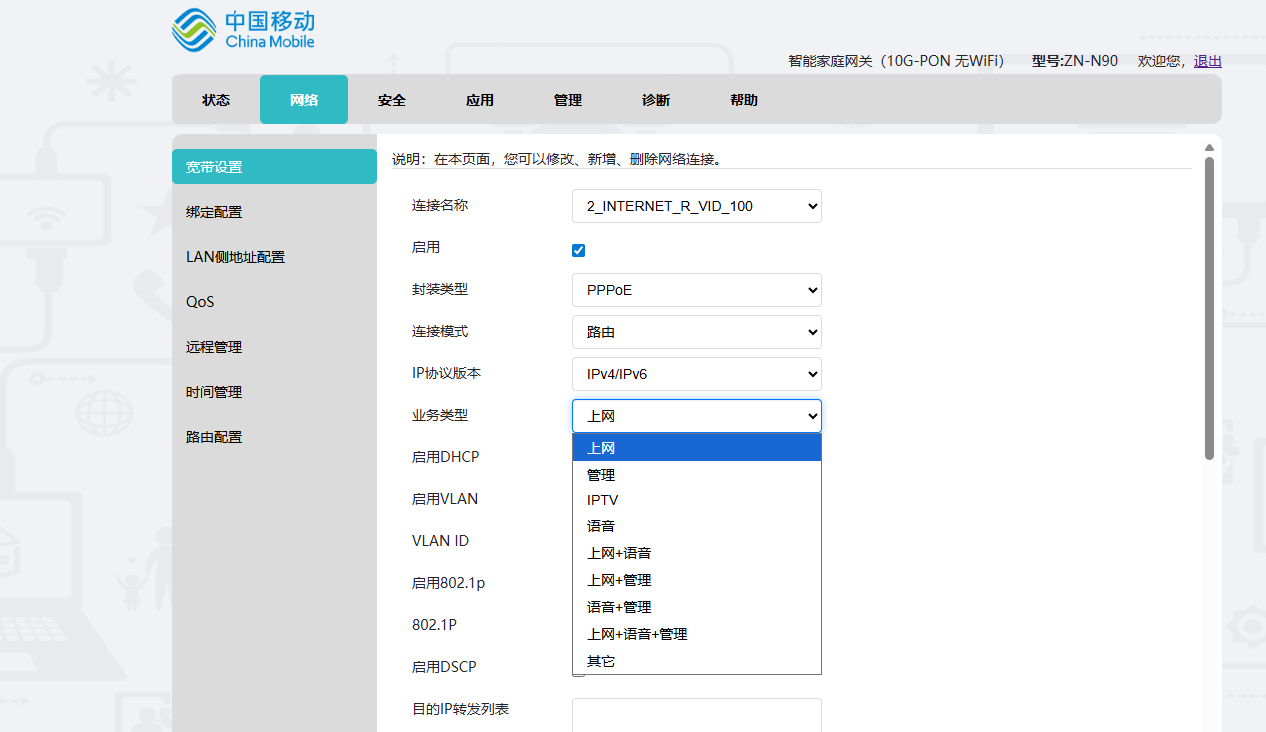
Task: Open the 封装类型 PPPoE dropdown
Action: 697,290
